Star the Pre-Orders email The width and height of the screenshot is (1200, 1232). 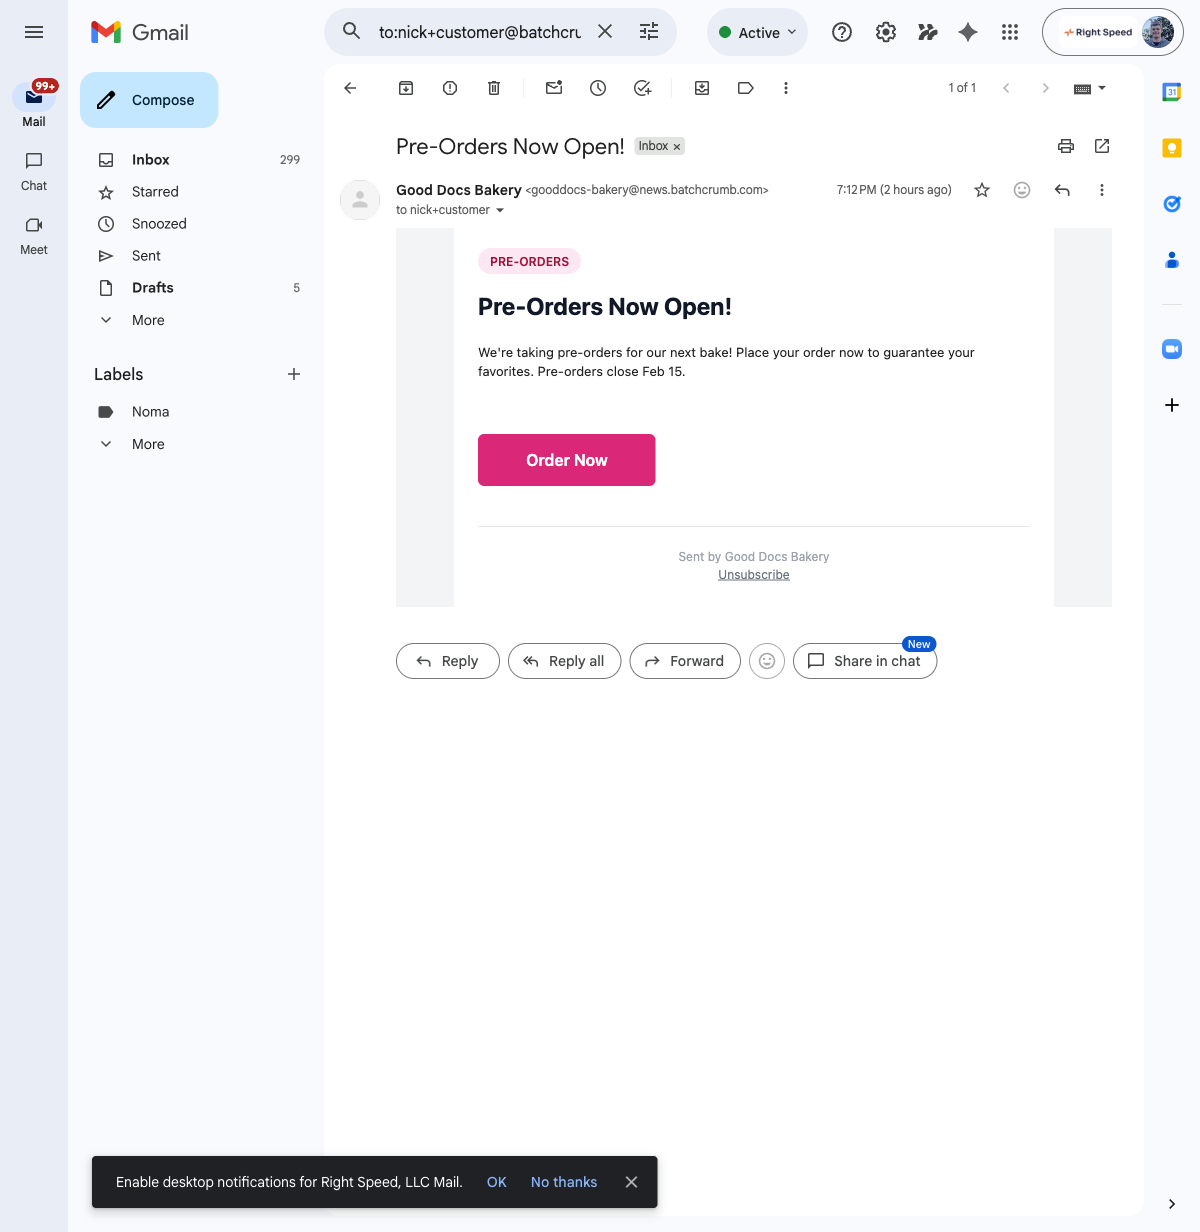(981, 189)
